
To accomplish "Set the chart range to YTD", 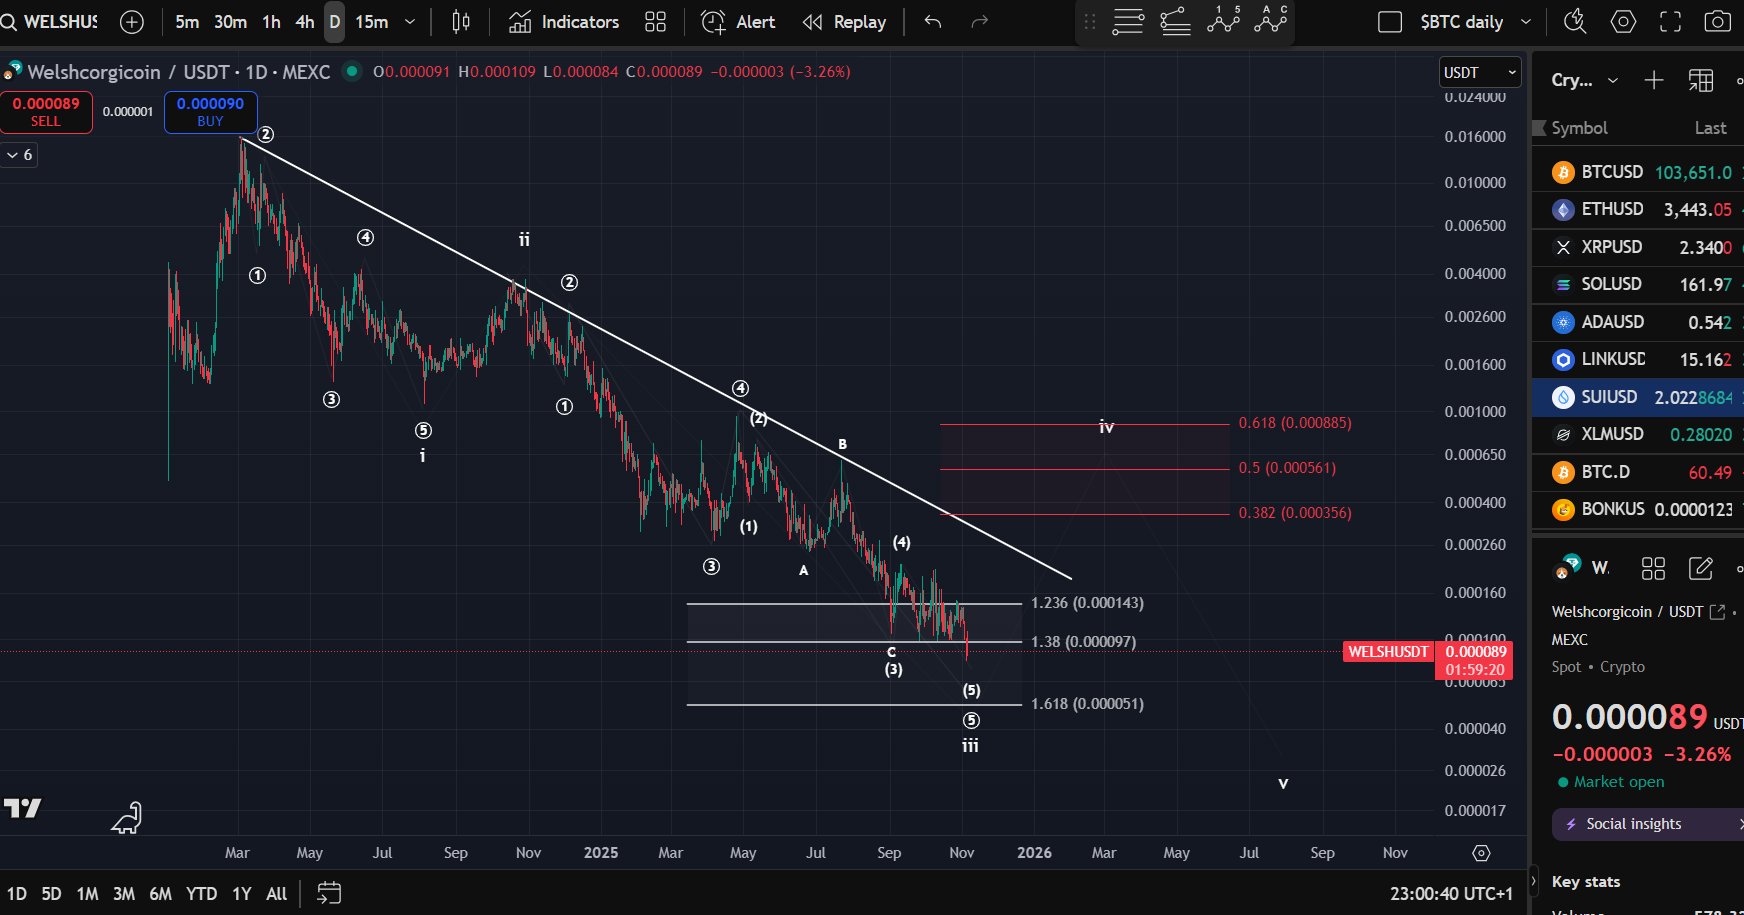I will (x=201, y=893).
